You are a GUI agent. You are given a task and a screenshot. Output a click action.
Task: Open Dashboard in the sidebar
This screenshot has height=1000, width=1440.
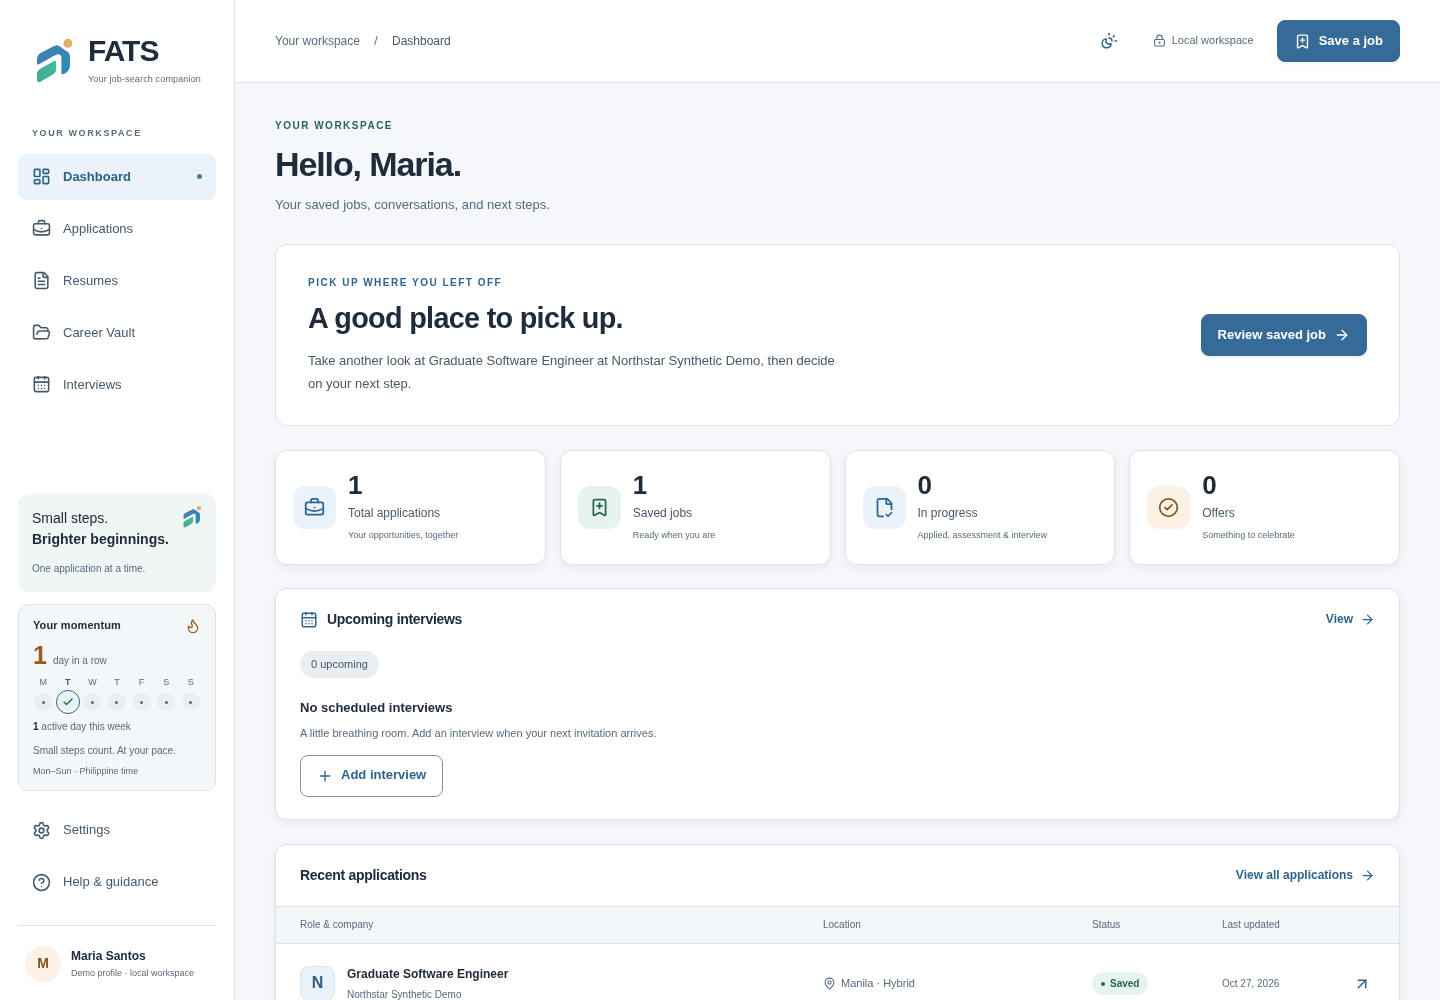(x=117, y=177)
